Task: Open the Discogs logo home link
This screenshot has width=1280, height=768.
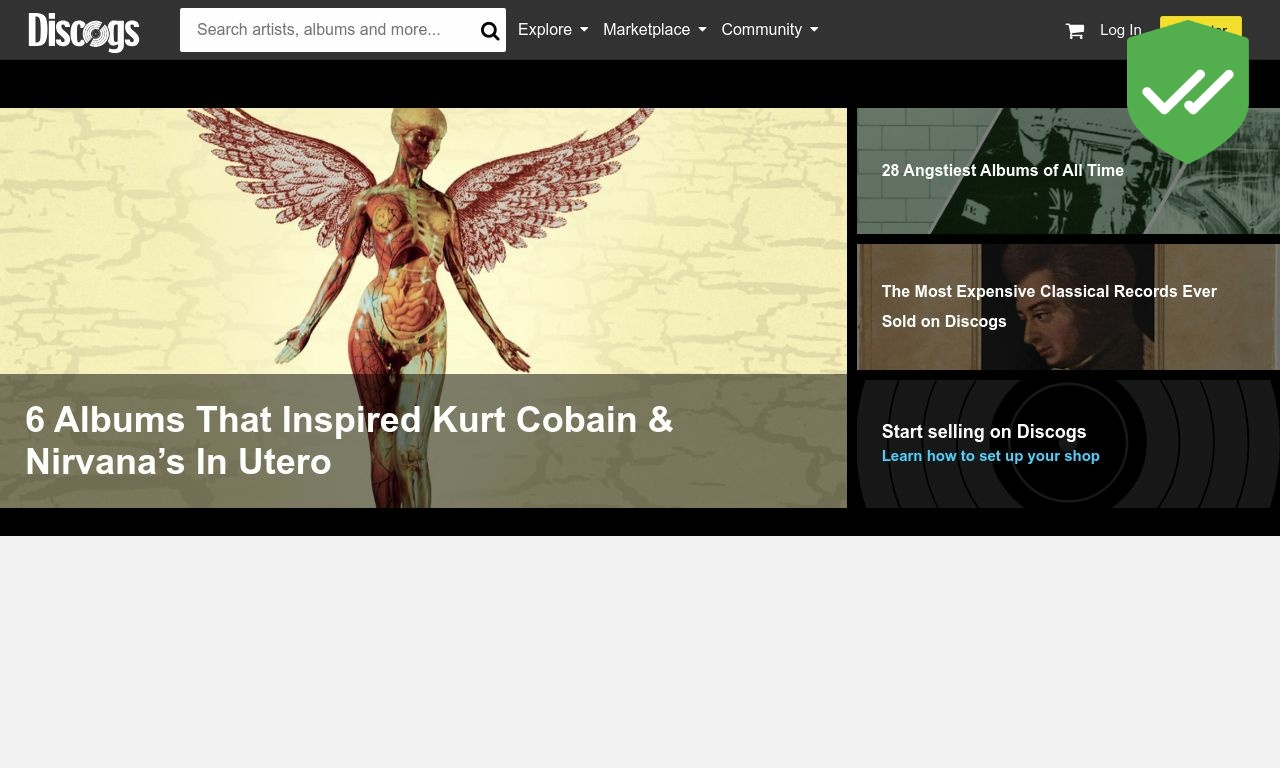Action: point(84,31)
